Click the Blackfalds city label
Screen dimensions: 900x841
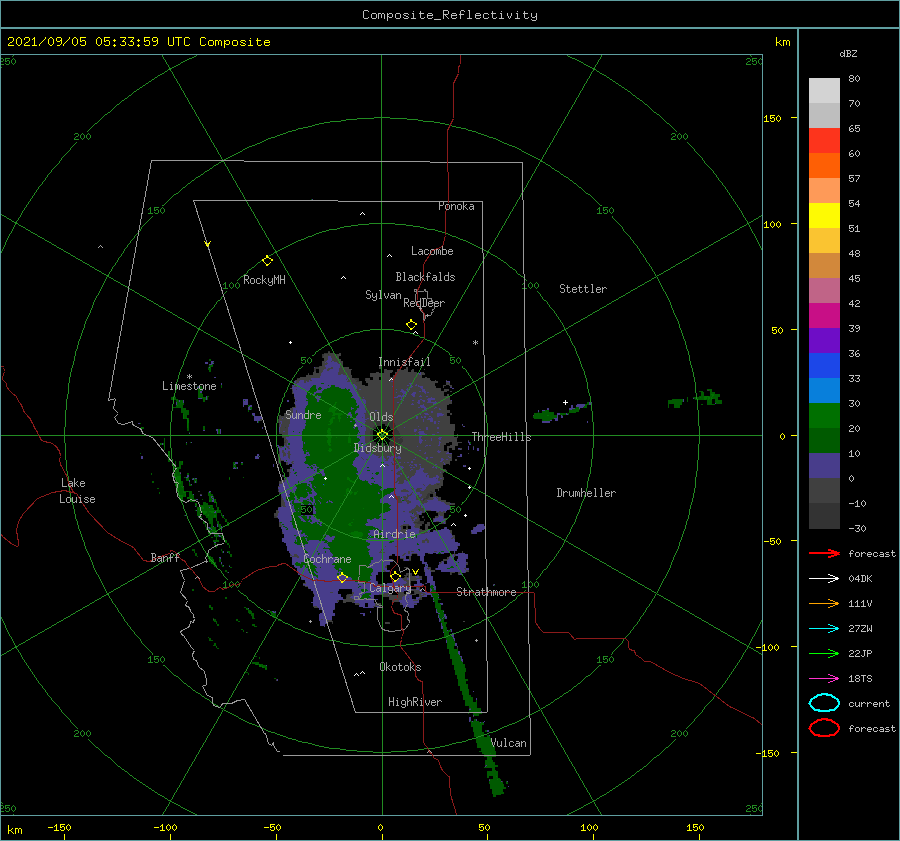pos(425,277)
